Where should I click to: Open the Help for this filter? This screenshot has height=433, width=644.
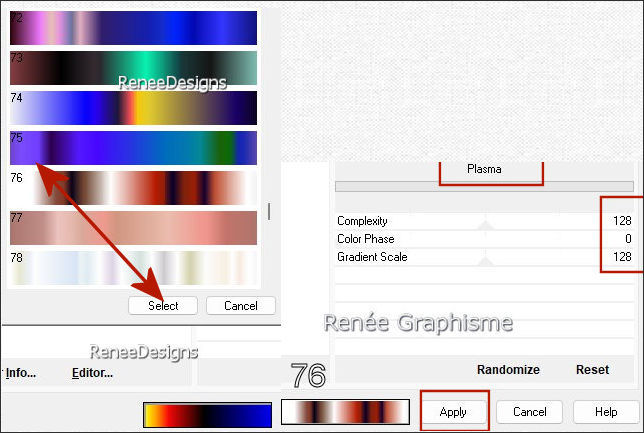[605, 411]
